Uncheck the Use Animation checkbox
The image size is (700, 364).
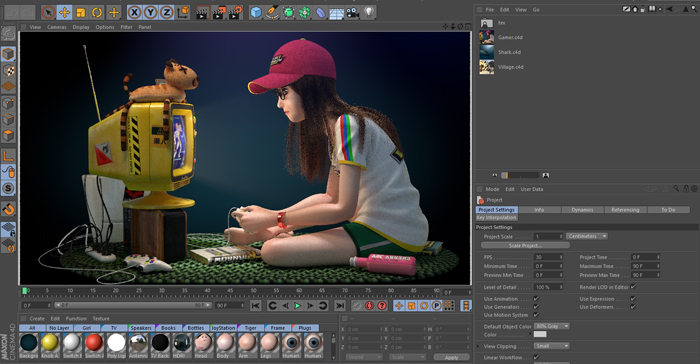click(536, 299)
